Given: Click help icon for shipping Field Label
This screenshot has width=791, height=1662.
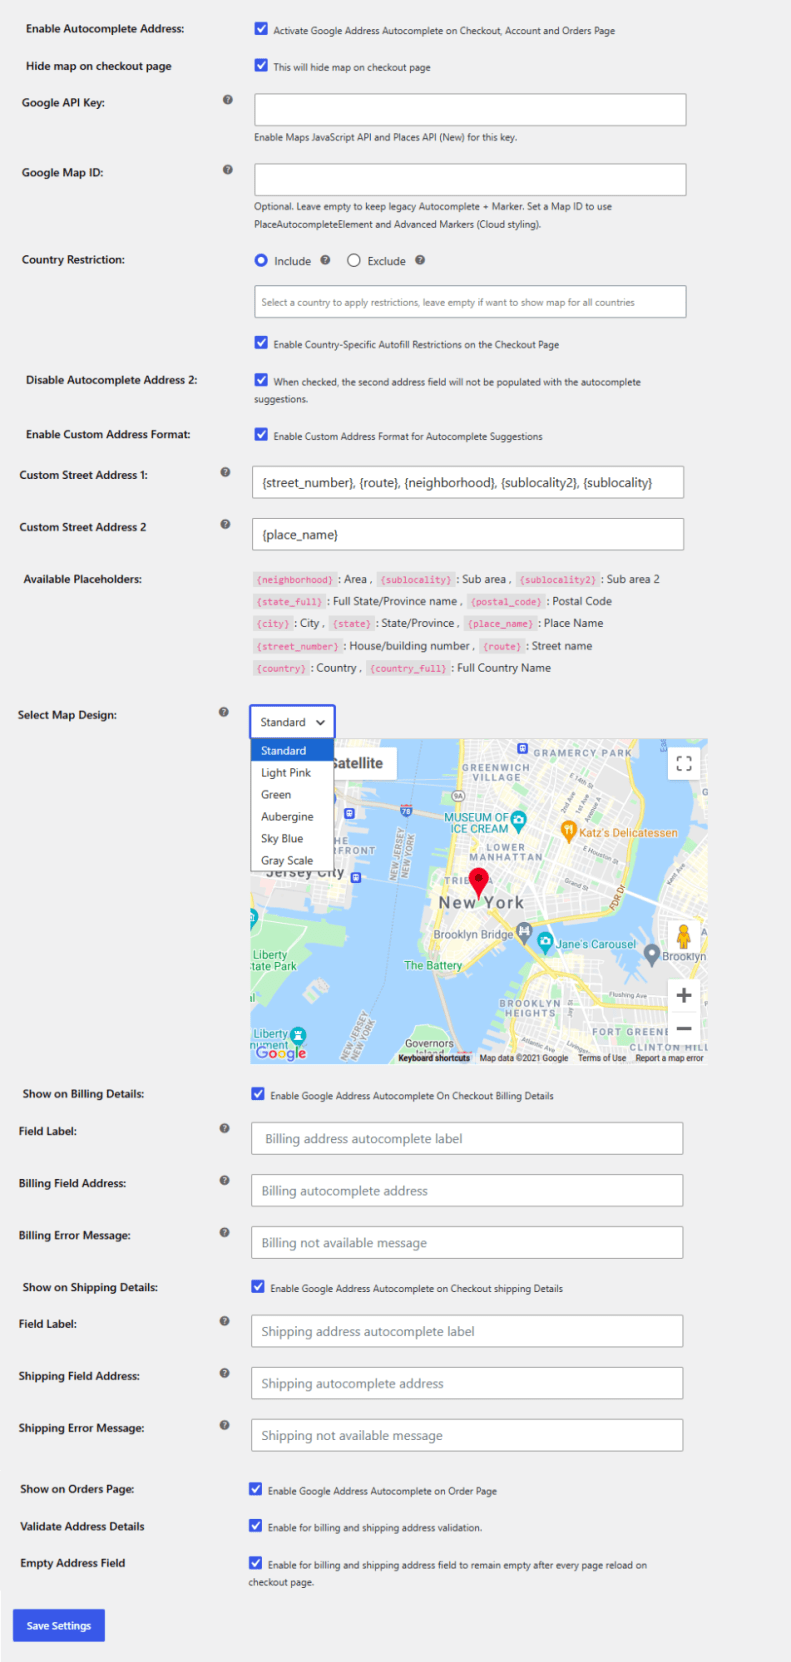Looking at the screenshot, I should (x=224, y=1321).
